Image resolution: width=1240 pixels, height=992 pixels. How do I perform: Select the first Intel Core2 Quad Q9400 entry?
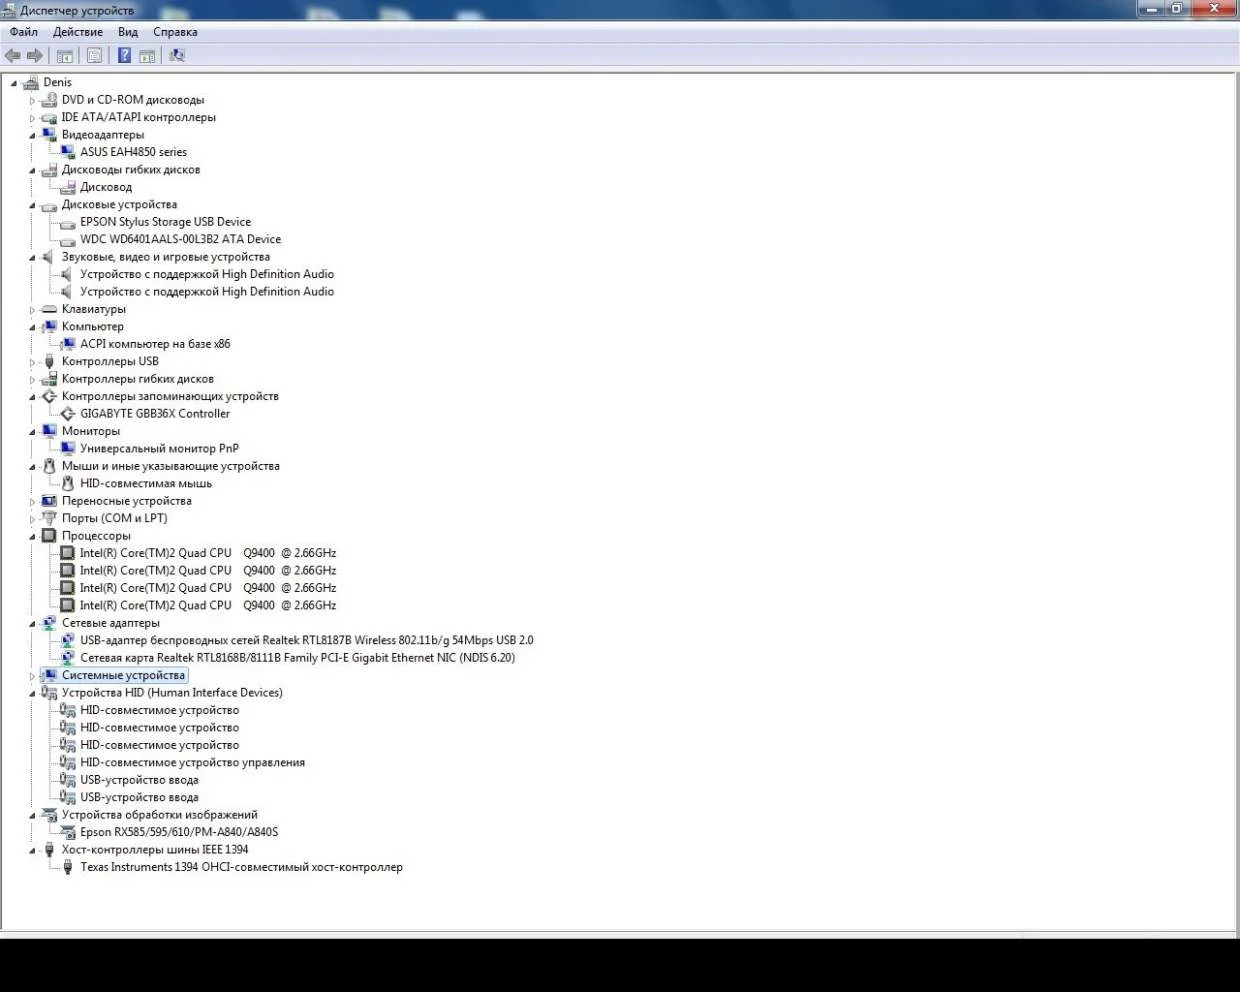tap(208, 553)
